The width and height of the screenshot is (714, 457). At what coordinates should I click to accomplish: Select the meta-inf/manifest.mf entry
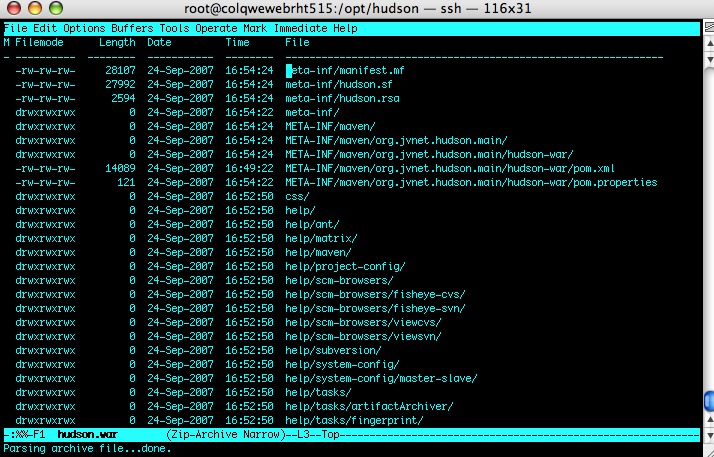(345, 71)
